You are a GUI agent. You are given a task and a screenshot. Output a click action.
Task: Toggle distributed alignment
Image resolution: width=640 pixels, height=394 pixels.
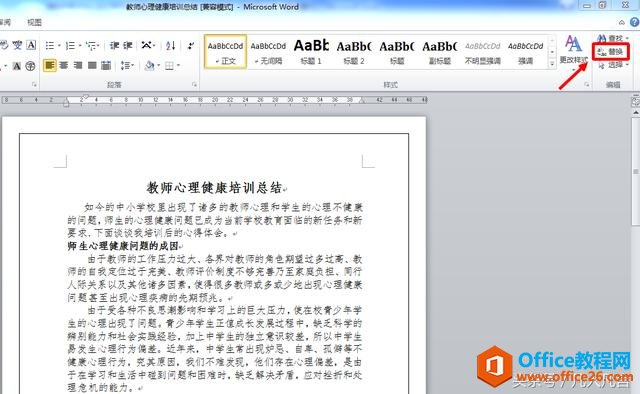106,65
